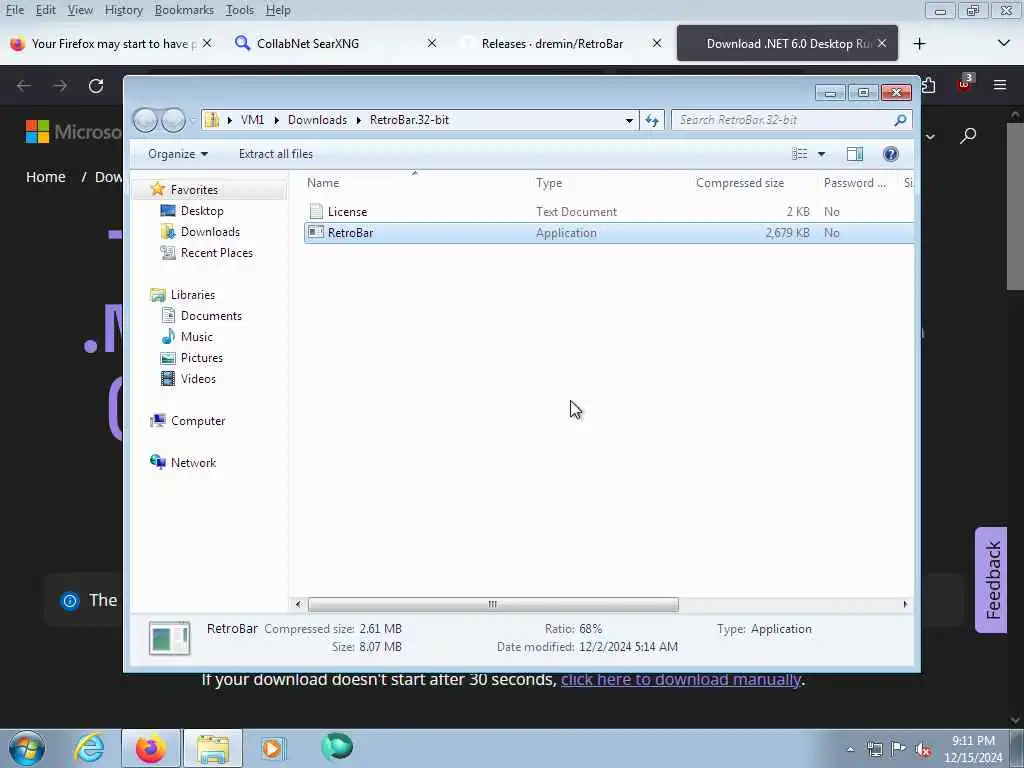Image resolution: width=1024 pixels, height=768 pixels.
Task: Reload the Firefox page
Action: (x=96, y=86)
